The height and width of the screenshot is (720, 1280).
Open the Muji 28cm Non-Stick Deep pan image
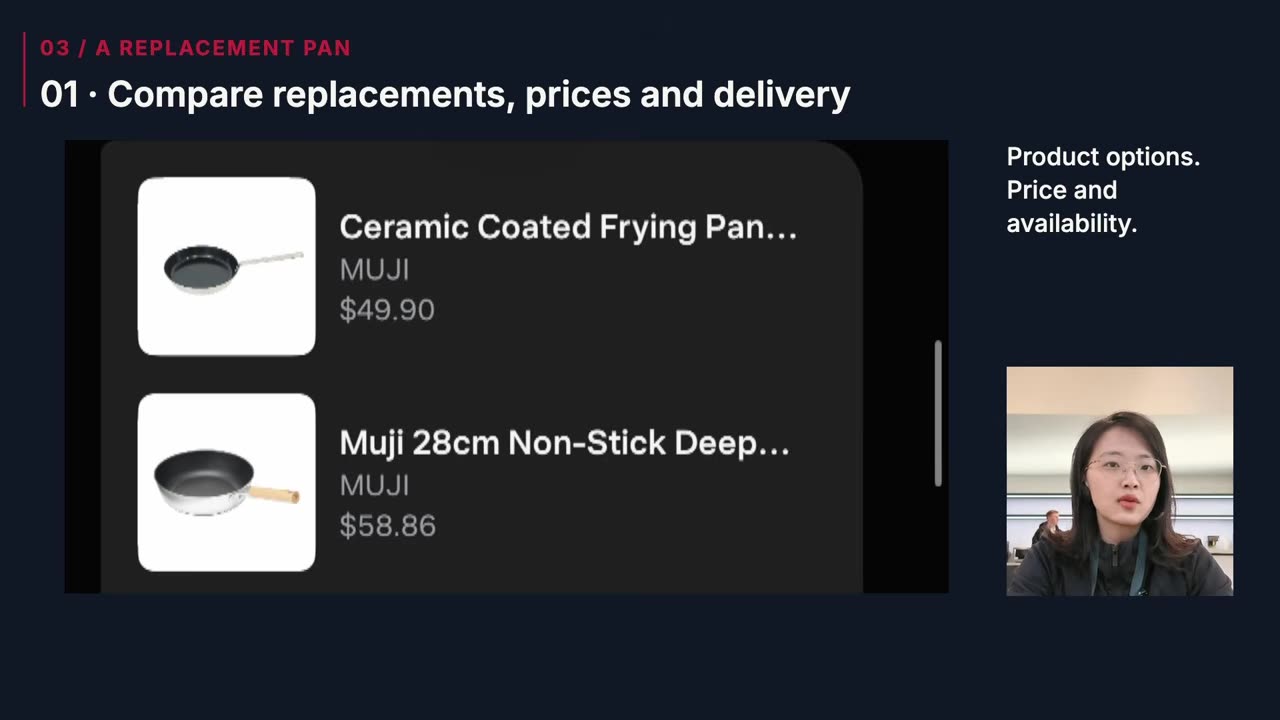tap(226, 482)
